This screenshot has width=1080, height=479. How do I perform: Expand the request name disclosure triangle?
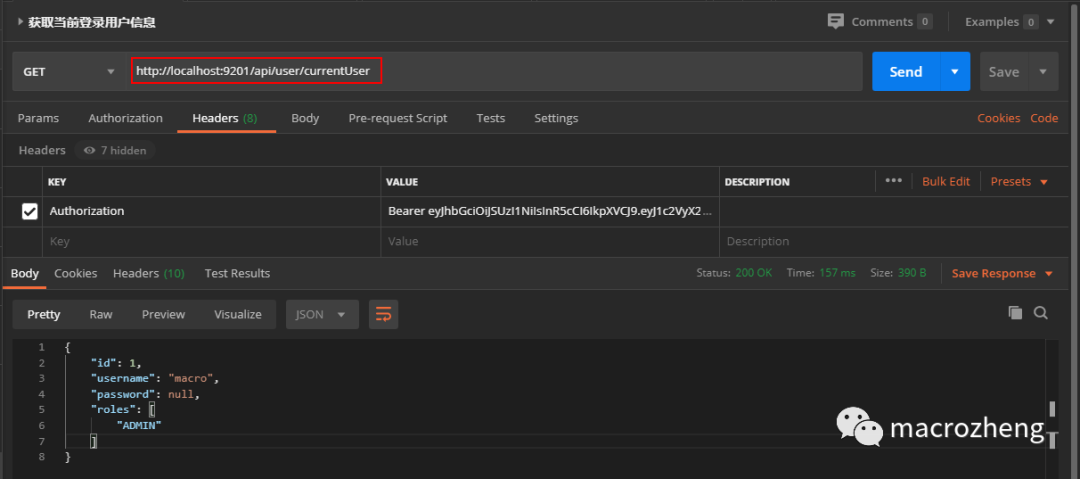[21, 22]
